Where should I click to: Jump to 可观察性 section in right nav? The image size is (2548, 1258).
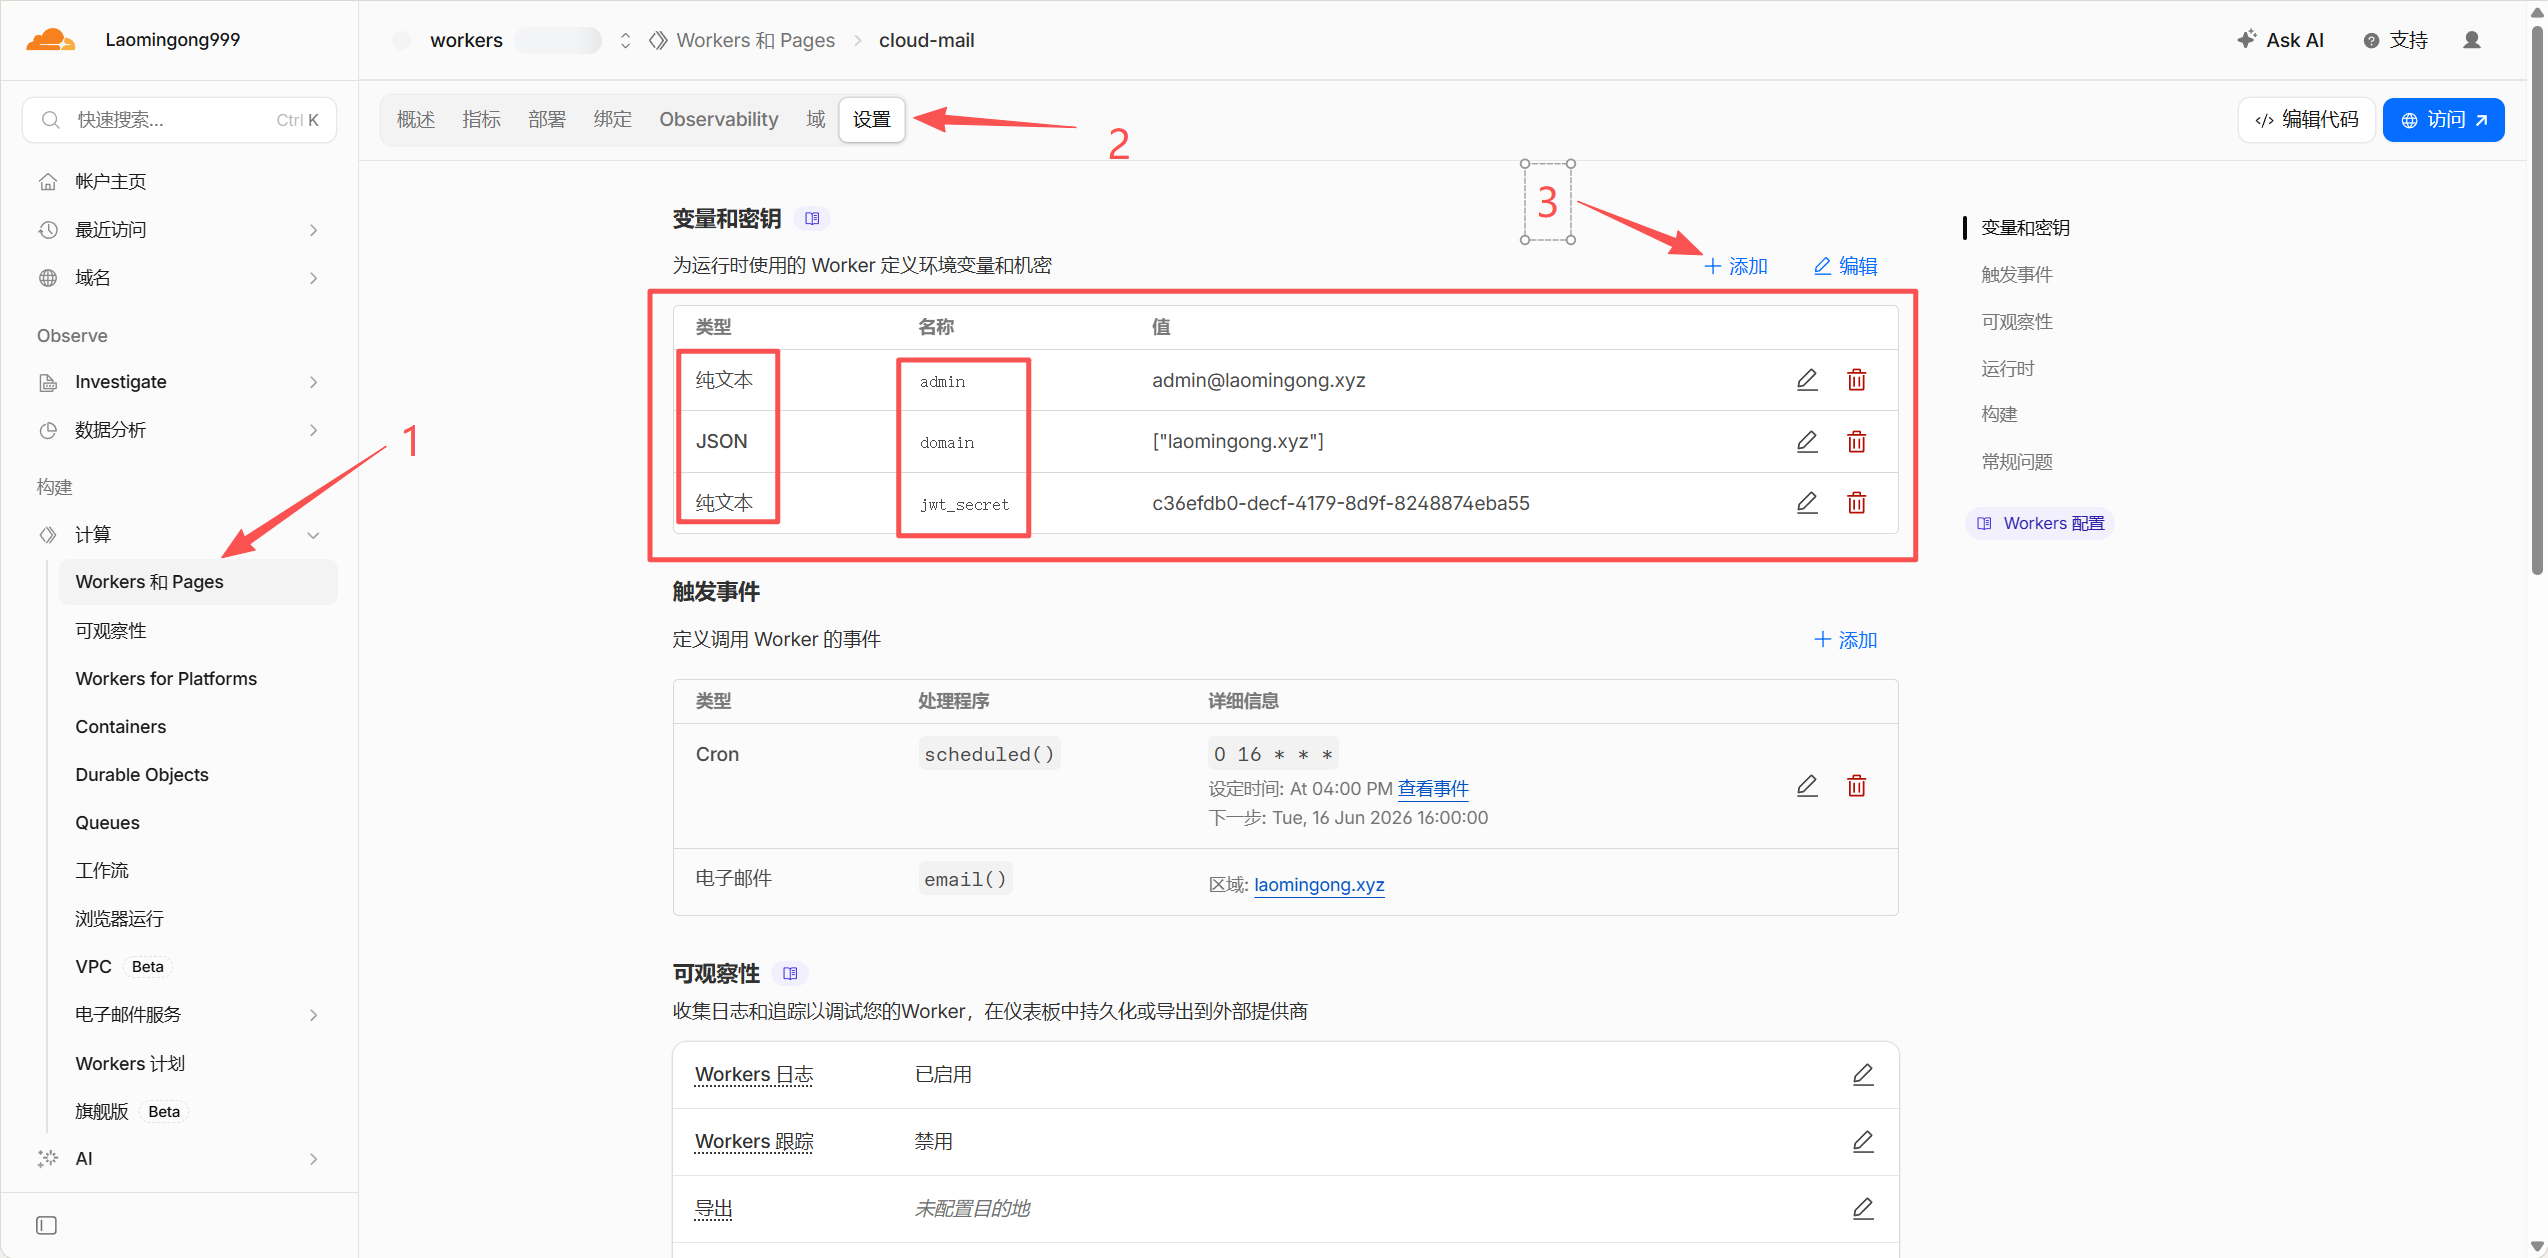click(2016, 322)
